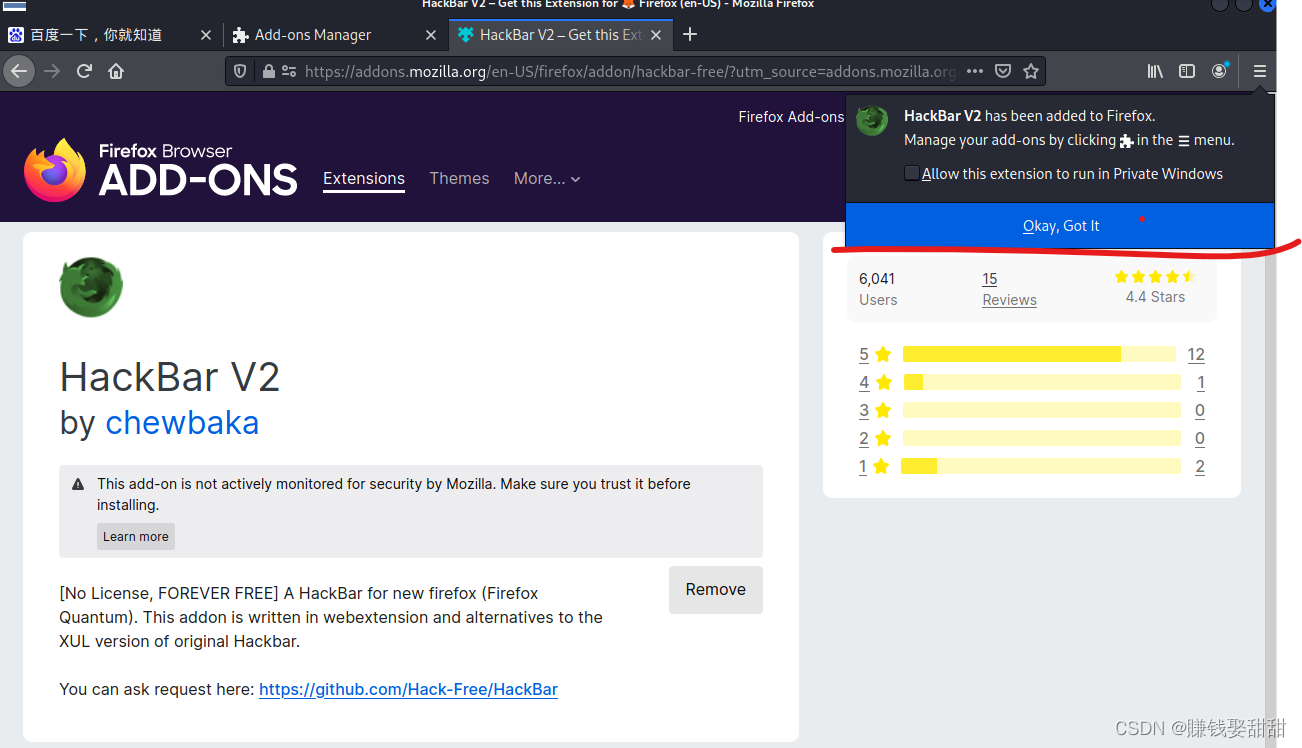The width and height of the screenshot is (1302, 748).
Task: Click the 2 count of one-star reviews
Action: [1200, 466]
